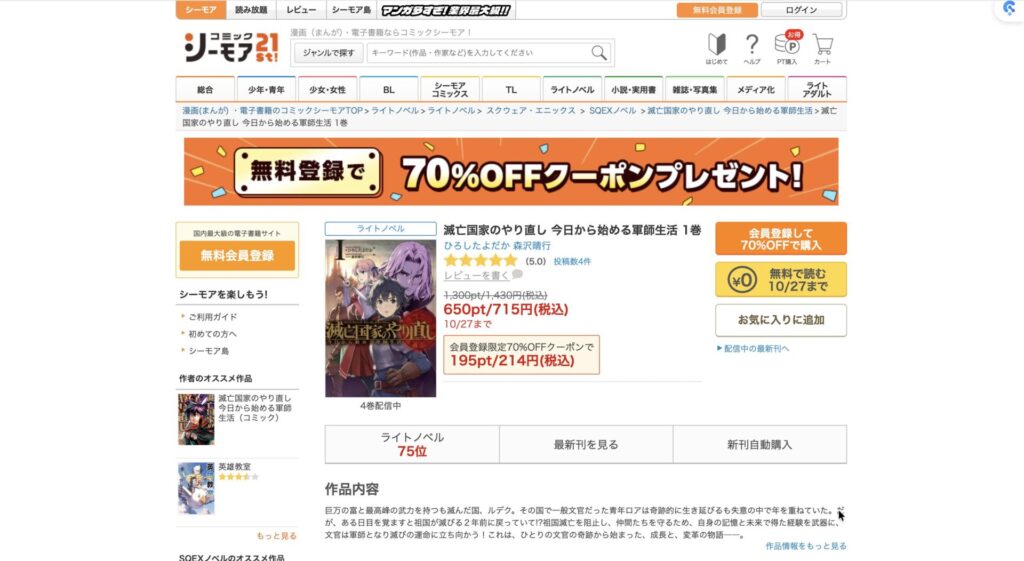Open the ジャンルで探す genre dropdown
The image size is (1024, 561).
tap(328, 53)
